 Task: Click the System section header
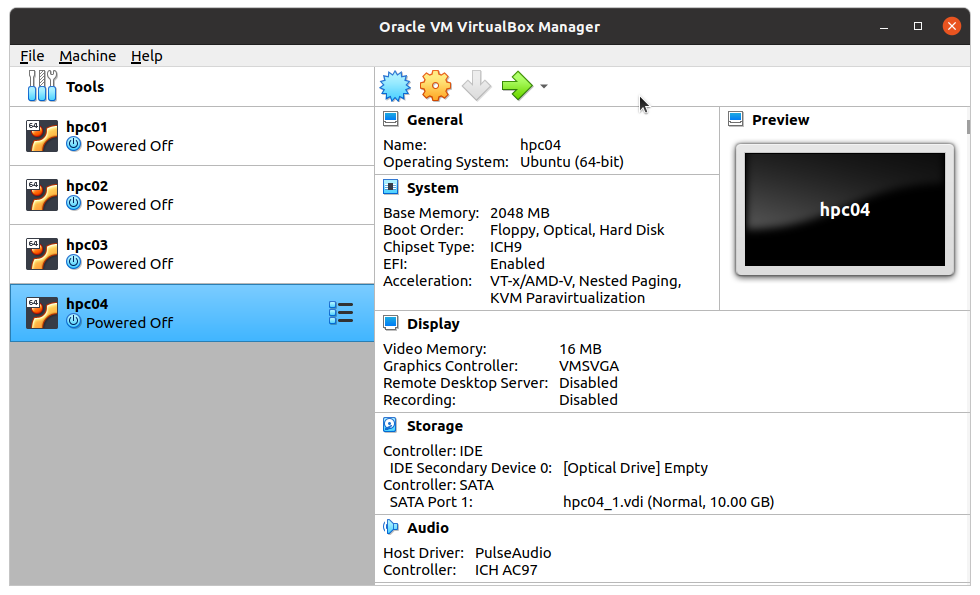[x=432, y=188]
